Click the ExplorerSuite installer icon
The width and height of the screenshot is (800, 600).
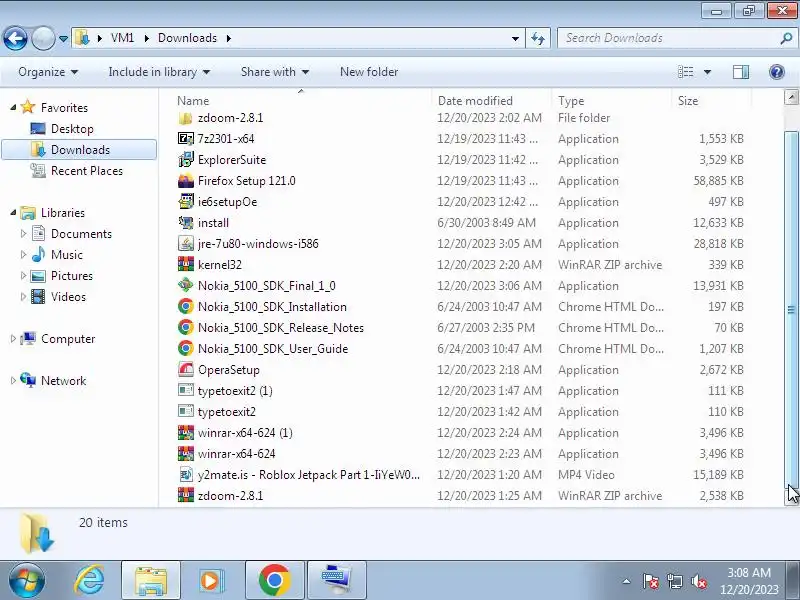186,160
